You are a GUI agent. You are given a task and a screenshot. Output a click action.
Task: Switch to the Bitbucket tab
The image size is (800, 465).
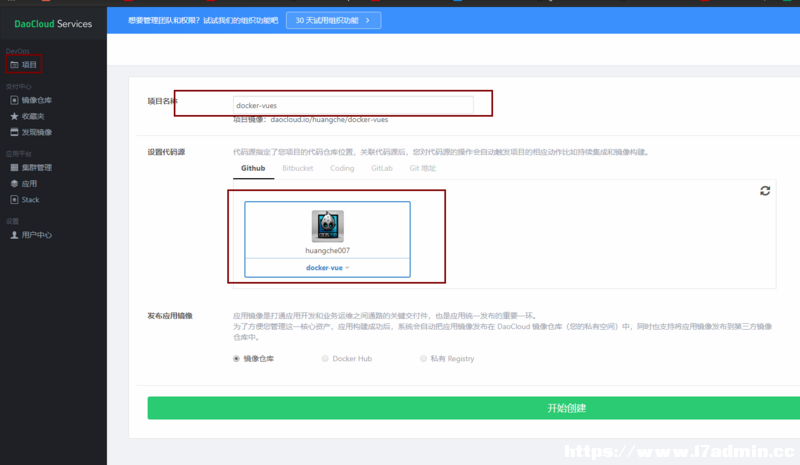pyautogui.click(x=297, y=168)
